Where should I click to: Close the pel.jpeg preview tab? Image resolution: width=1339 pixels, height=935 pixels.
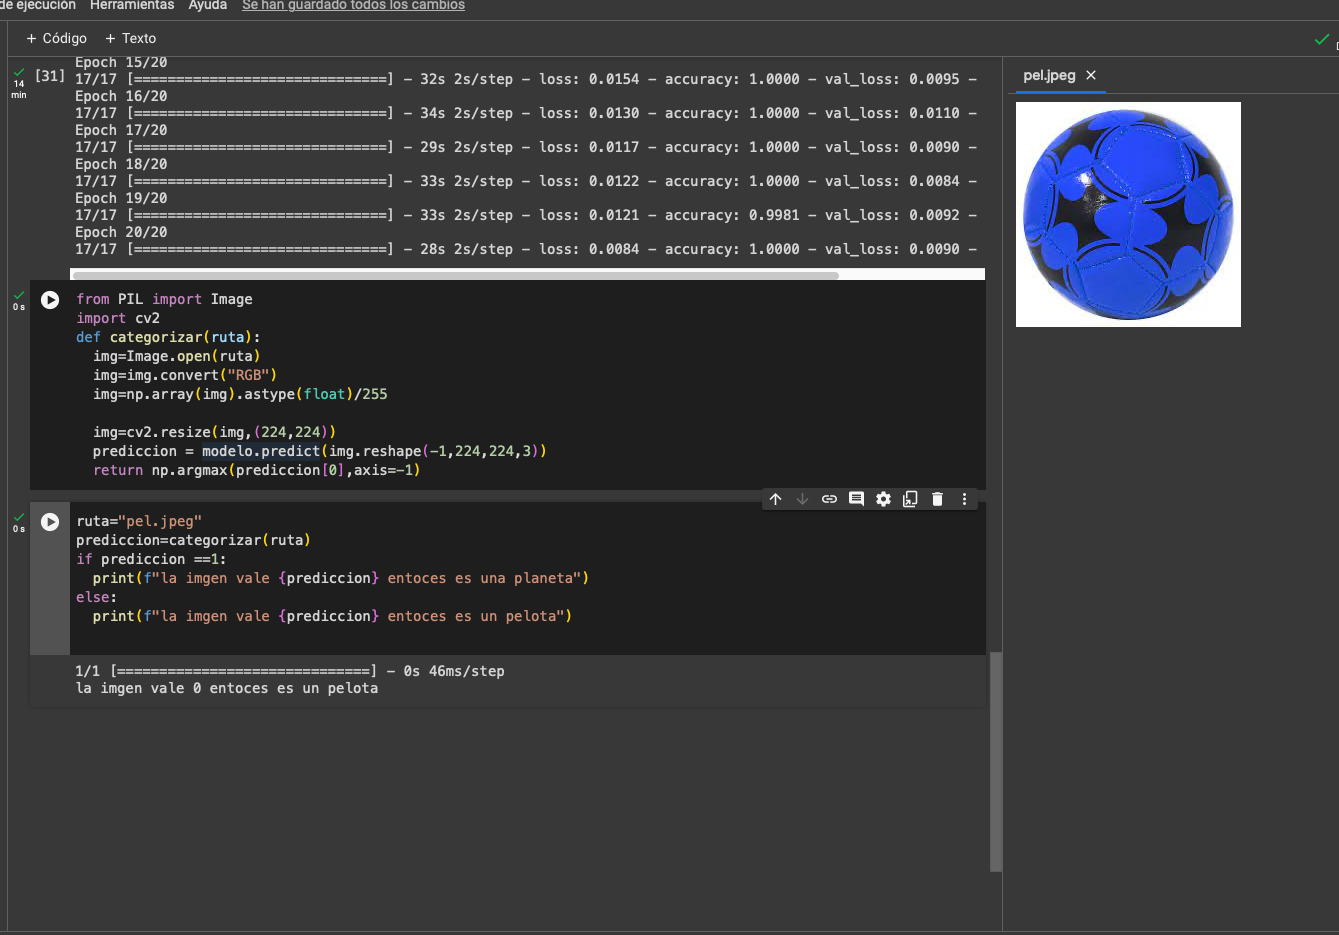pos(1091,75)
